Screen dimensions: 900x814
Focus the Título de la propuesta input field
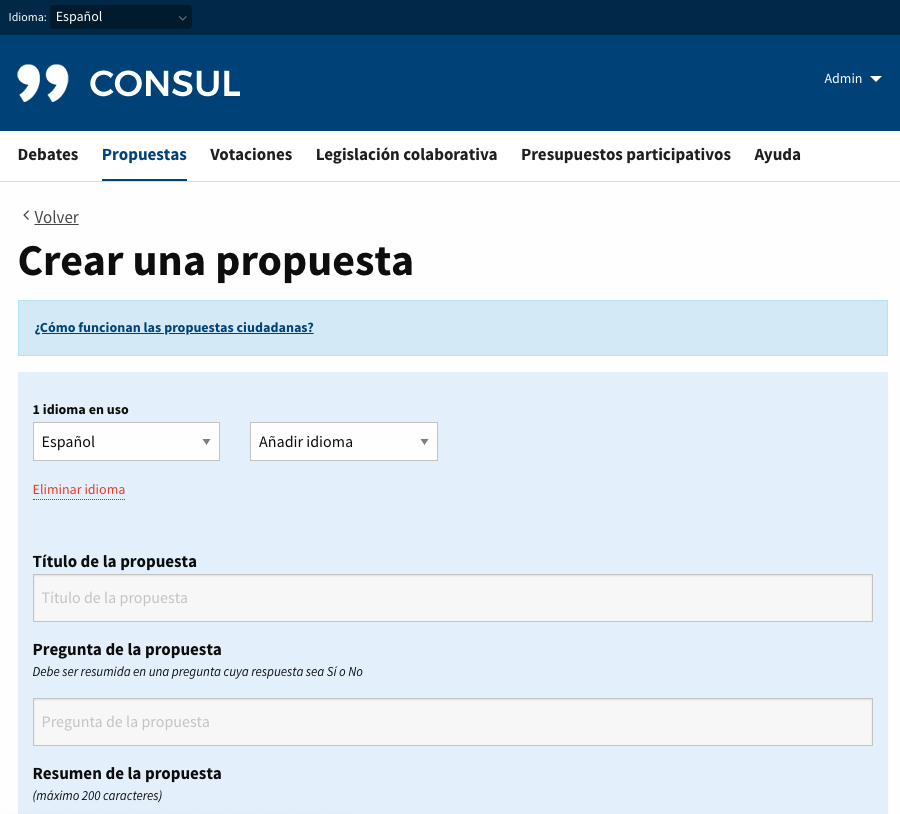pyautogui.click(x=452, y=598)
